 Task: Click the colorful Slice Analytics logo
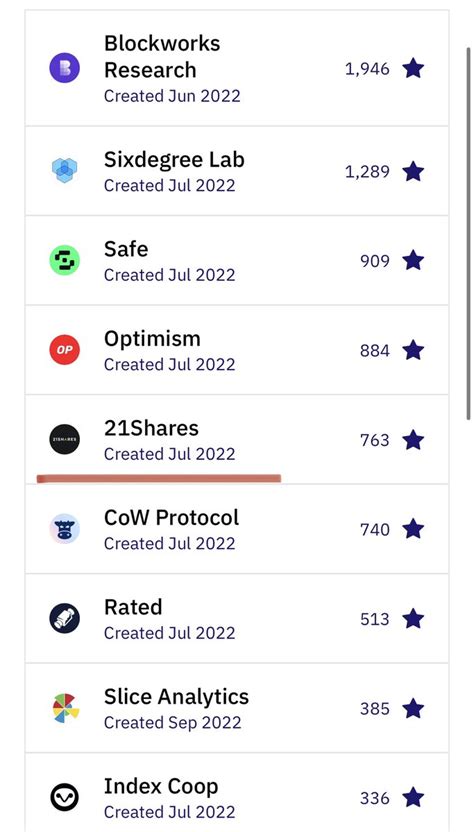(x=66, y=708)
